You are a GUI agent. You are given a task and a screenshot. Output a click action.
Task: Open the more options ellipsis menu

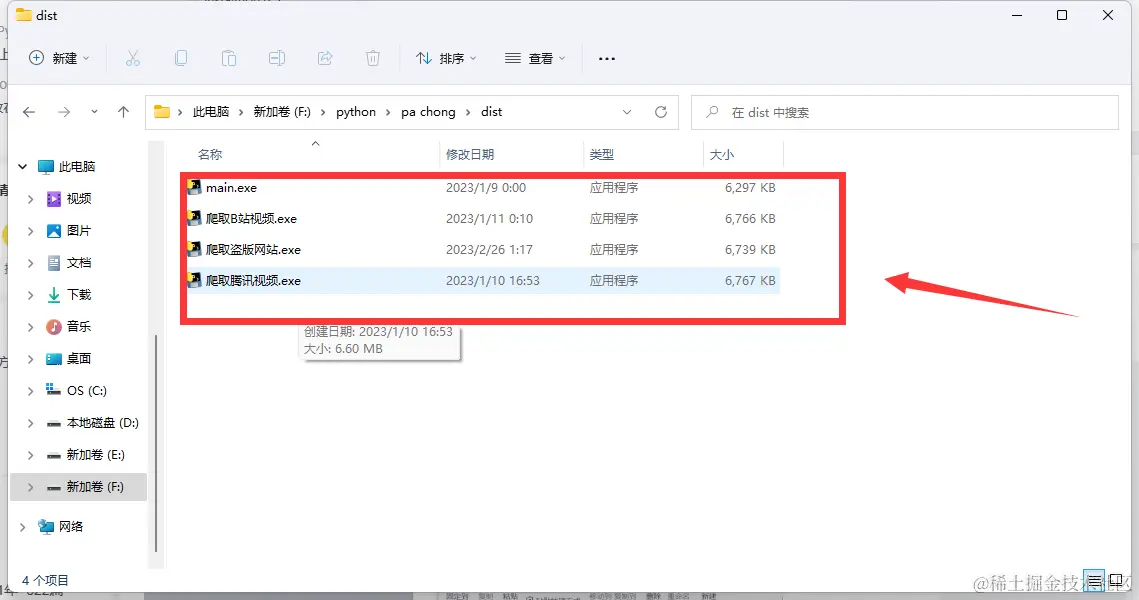pos(607,58)
